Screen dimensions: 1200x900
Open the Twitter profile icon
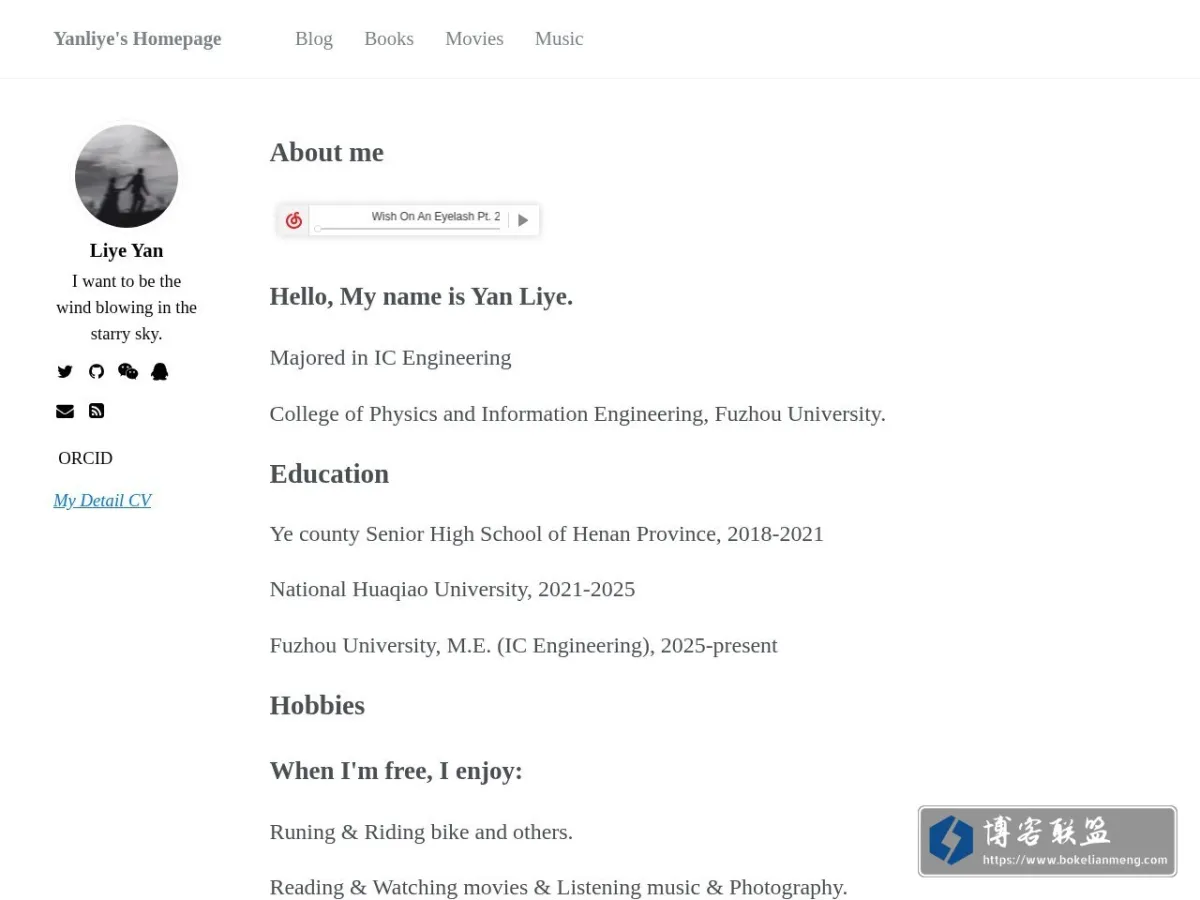tap(65, 371)
